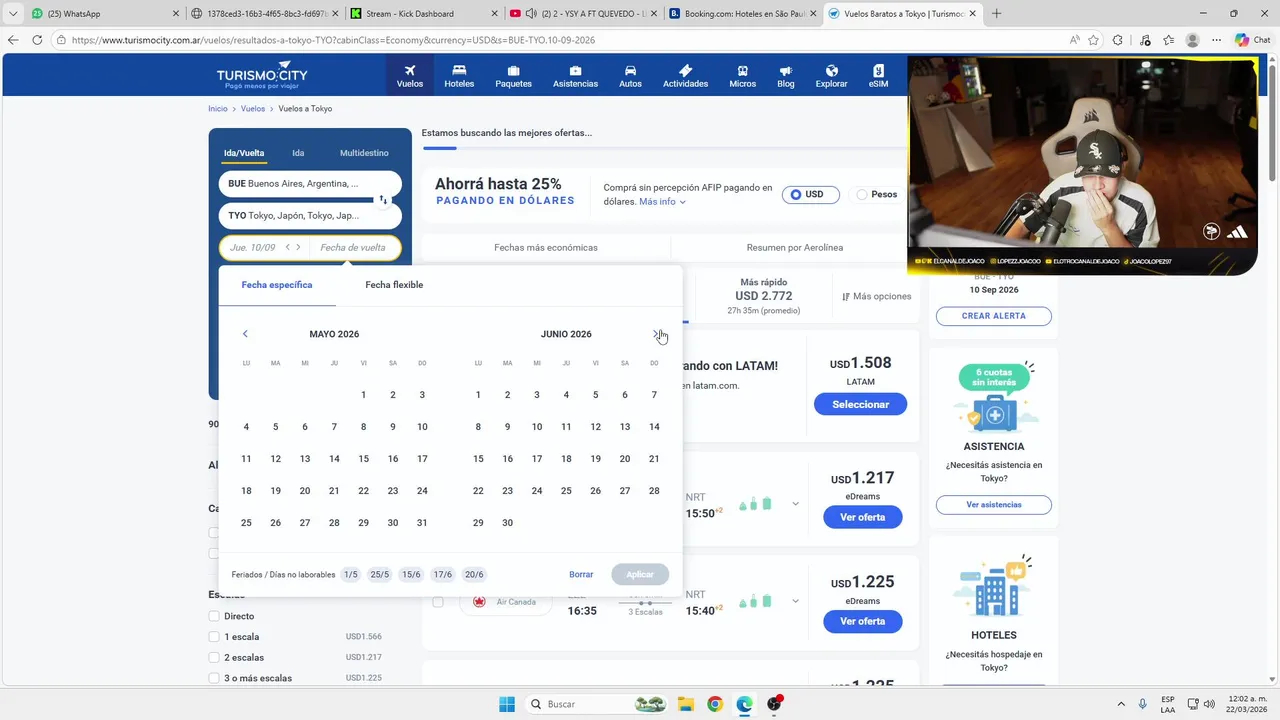
Task: Click Seleccionar button for LATAM
Action: coord(860,404)
